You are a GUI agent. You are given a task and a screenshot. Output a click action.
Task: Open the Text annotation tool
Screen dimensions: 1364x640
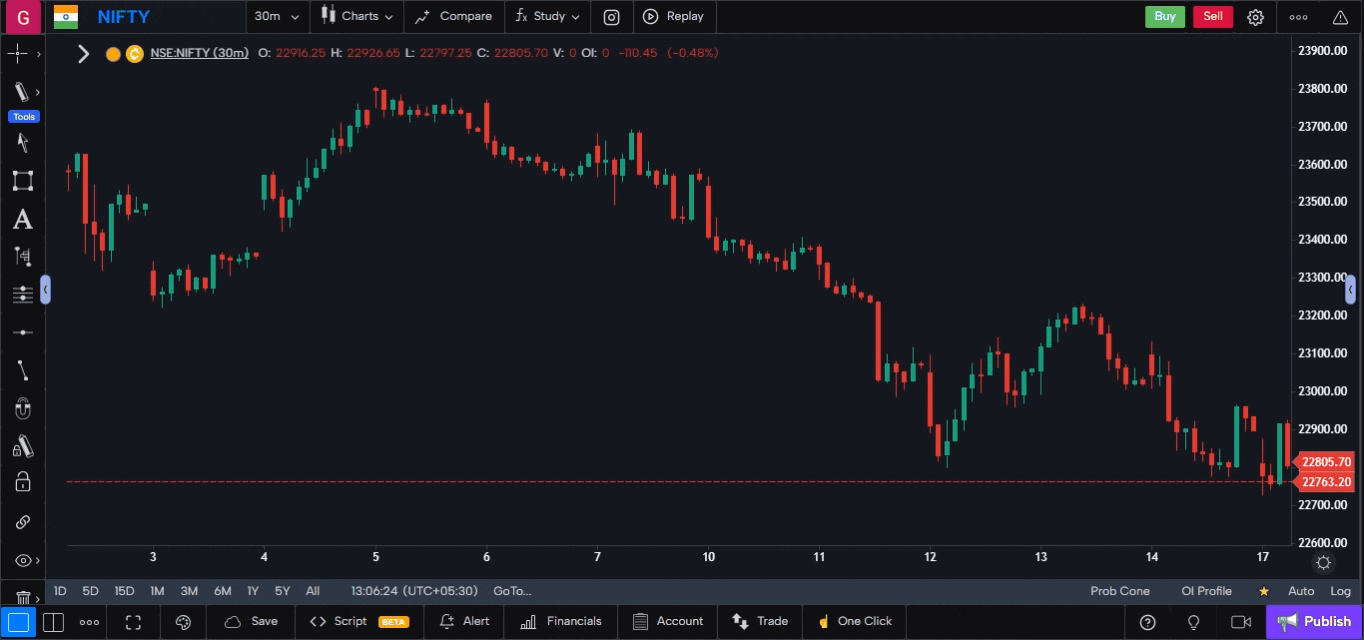(x=22, y=219)
